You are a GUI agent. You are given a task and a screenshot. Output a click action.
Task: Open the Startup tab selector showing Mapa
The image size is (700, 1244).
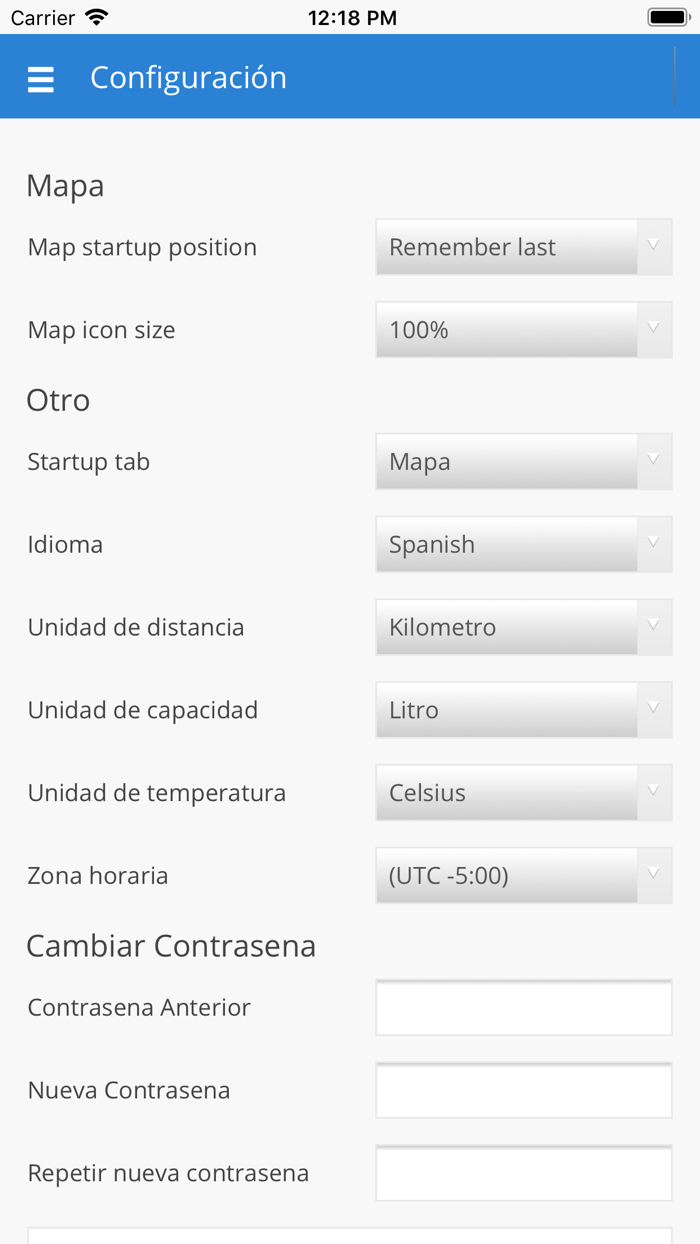pos(505,461)
